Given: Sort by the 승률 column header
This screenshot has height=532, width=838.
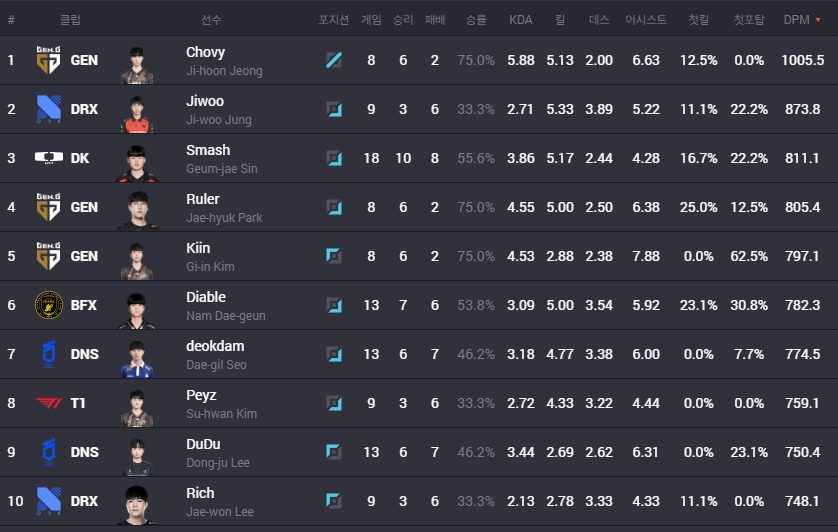Looking at the screenshot, I should (476, 19).
